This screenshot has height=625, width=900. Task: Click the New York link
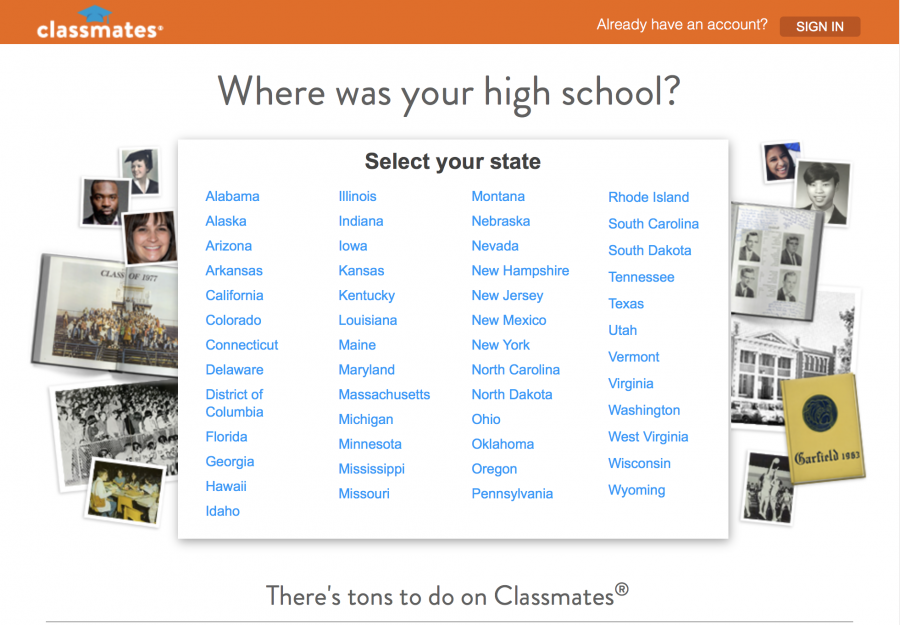(501, 344)
